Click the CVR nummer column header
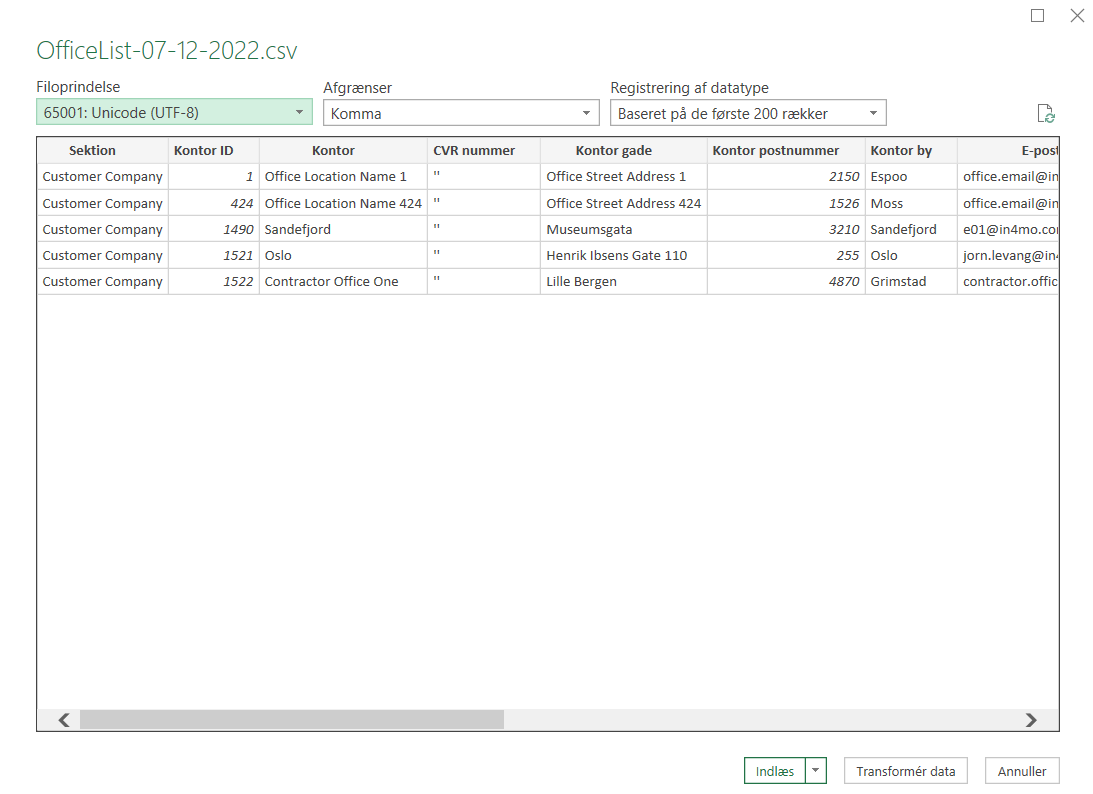This screenshot has height=794, width=1093. pos(474,151)
